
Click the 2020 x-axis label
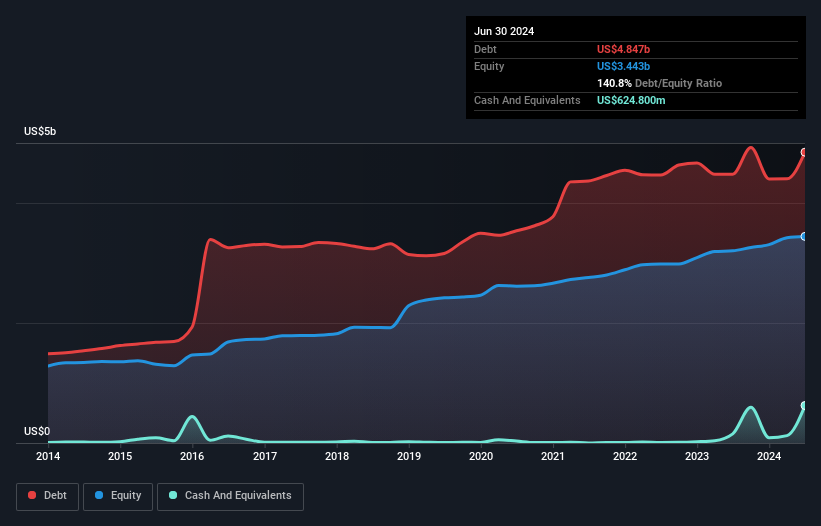tap(481, 456)
